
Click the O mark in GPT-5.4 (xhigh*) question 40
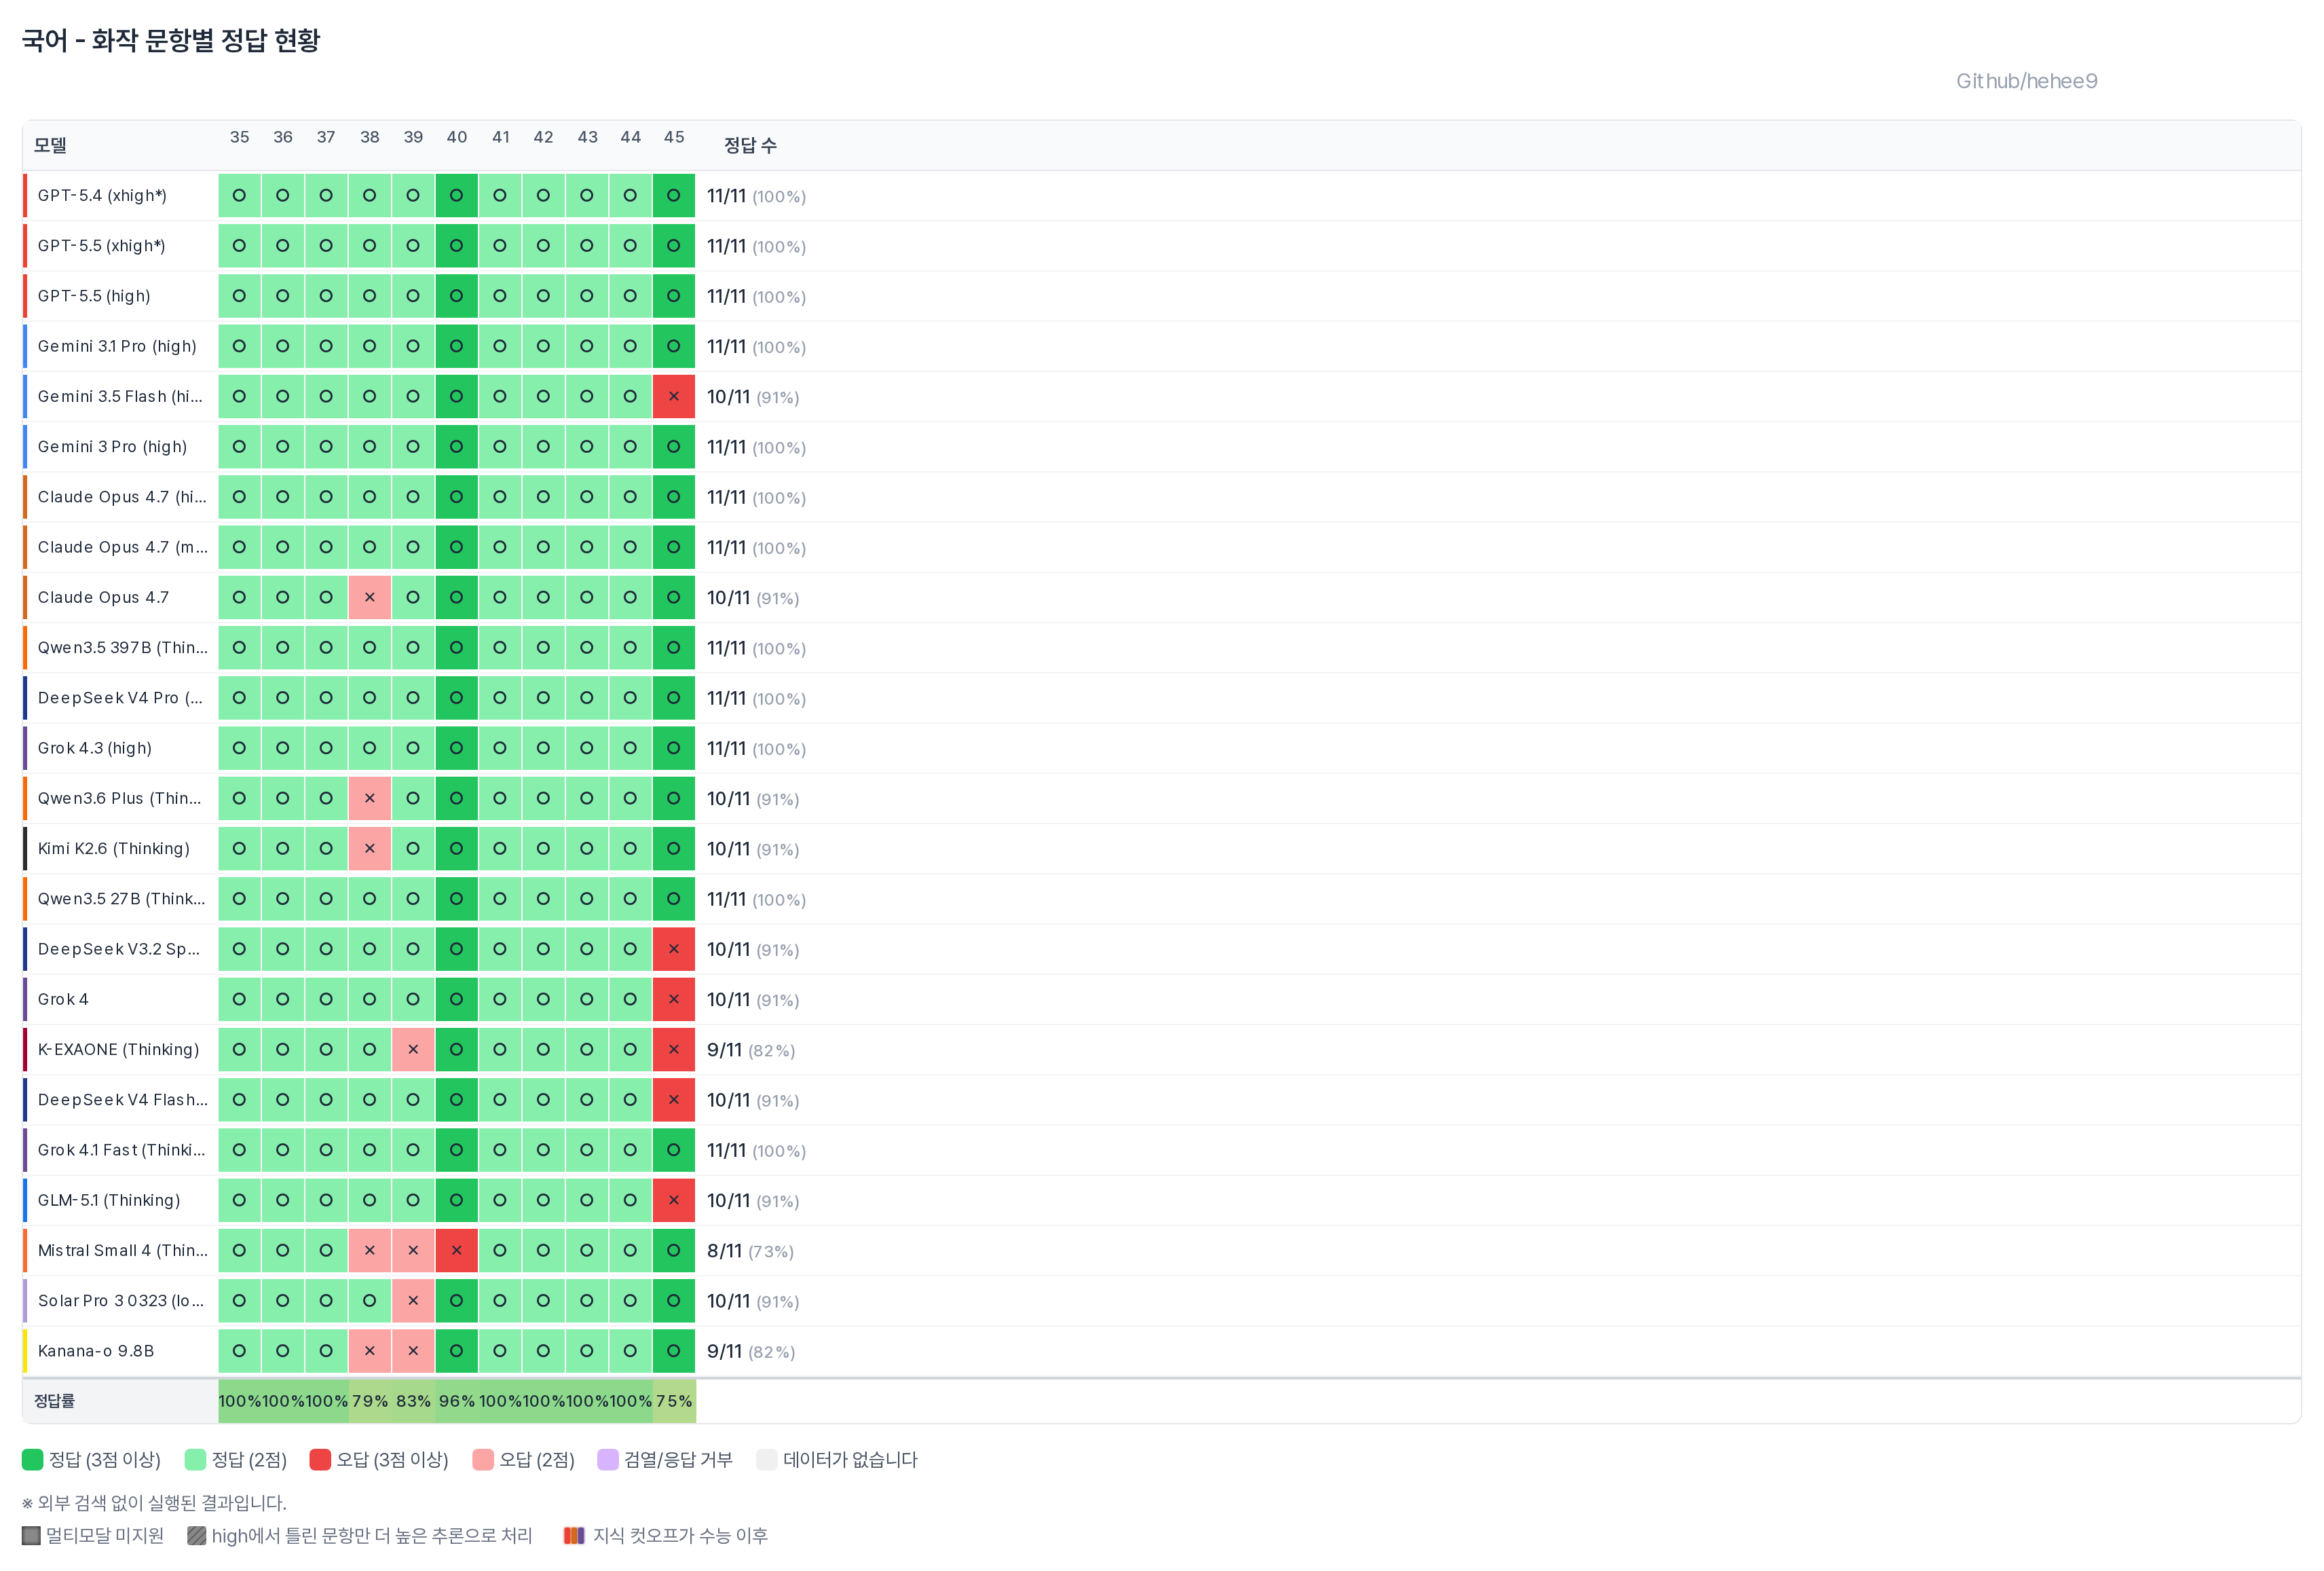click(457, 196)
